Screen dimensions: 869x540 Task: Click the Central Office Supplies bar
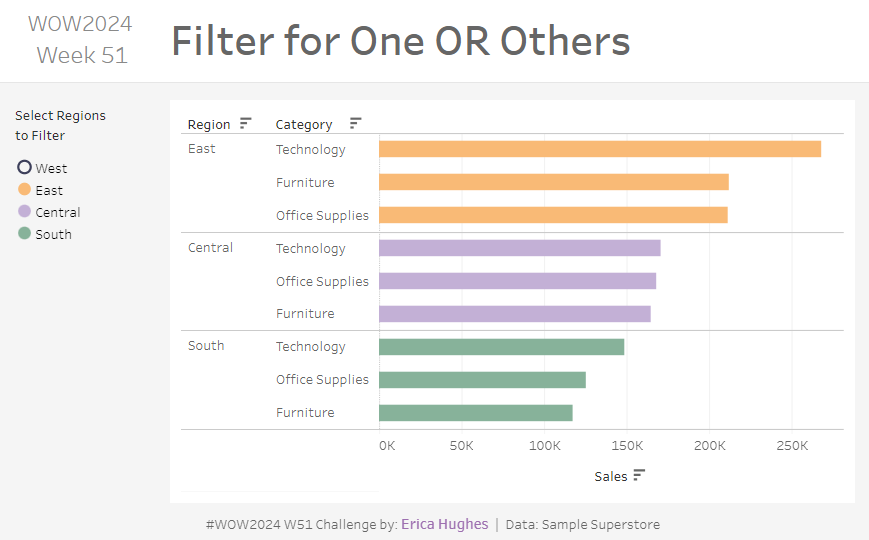(x=517, y=281)
